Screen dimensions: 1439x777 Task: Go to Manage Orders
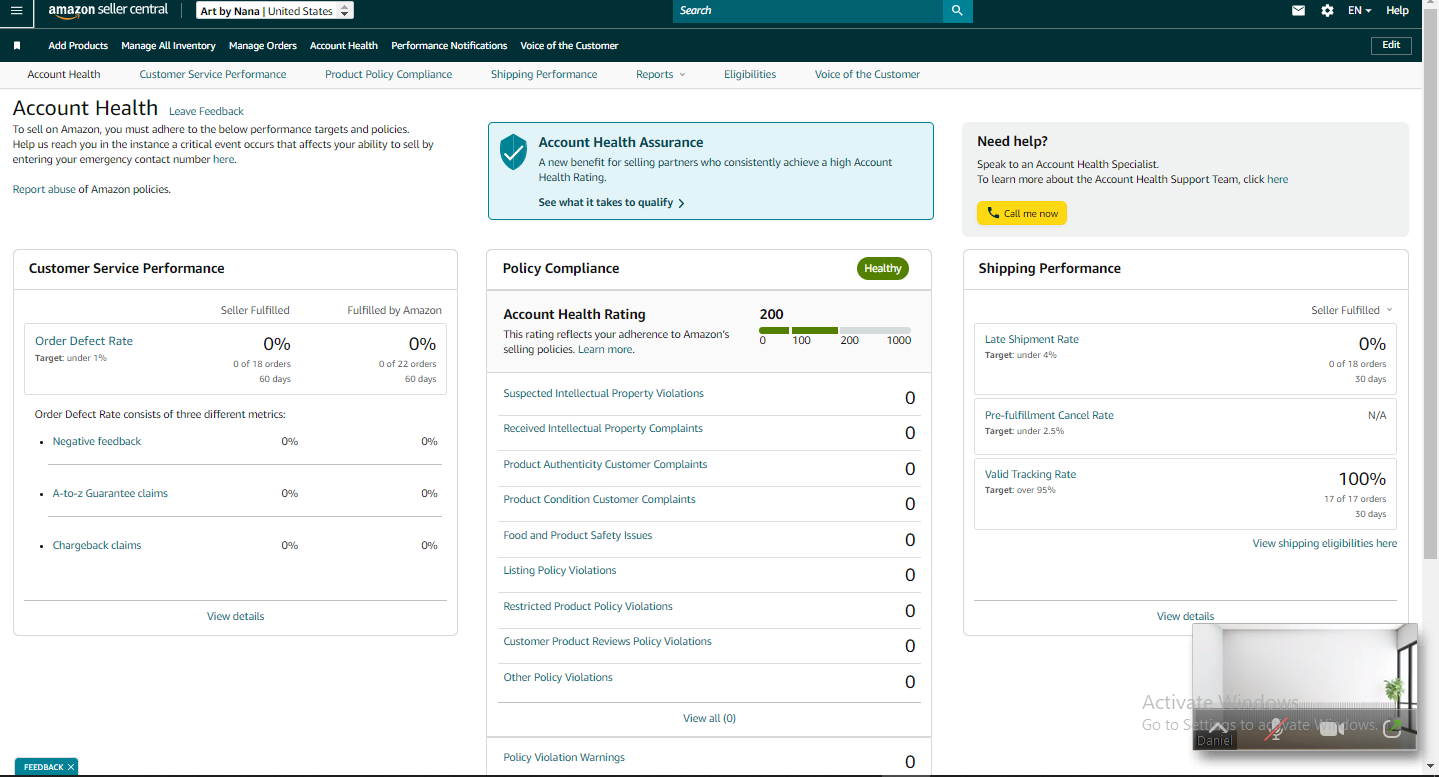click(x=263, y=46)
